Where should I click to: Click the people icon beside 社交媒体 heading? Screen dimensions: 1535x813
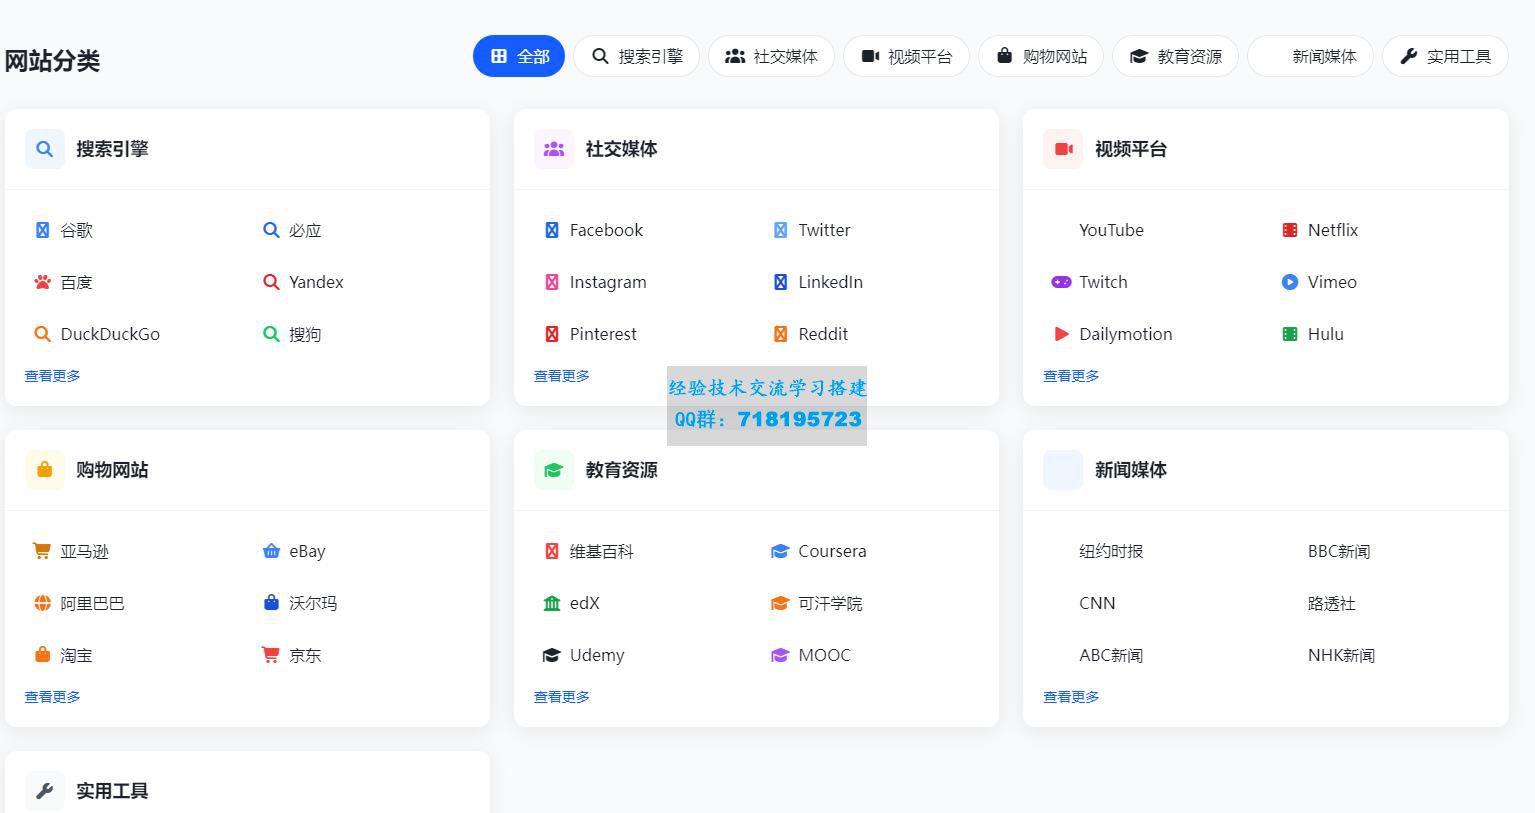click(x=553, y=149)
